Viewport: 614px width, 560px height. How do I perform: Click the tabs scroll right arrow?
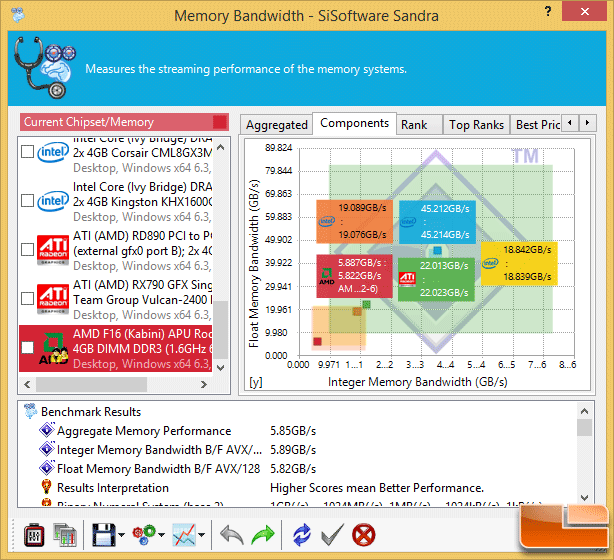pyautogui.click(x=587, y=123)
